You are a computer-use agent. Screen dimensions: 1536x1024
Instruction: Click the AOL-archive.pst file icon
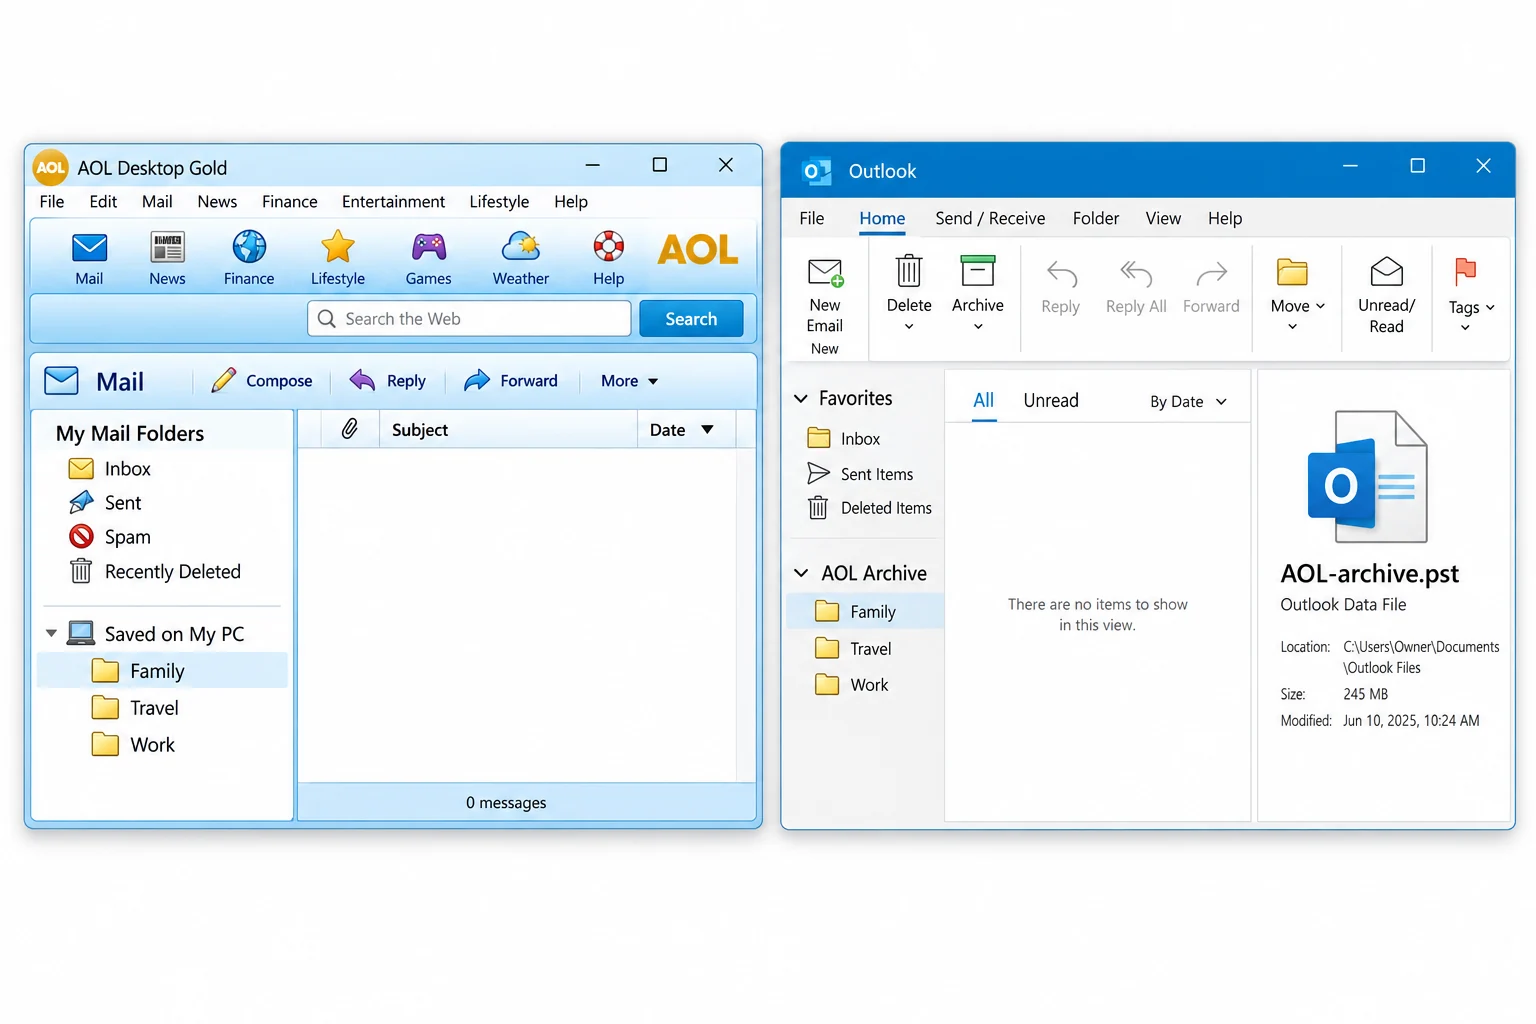point(1368,476)
